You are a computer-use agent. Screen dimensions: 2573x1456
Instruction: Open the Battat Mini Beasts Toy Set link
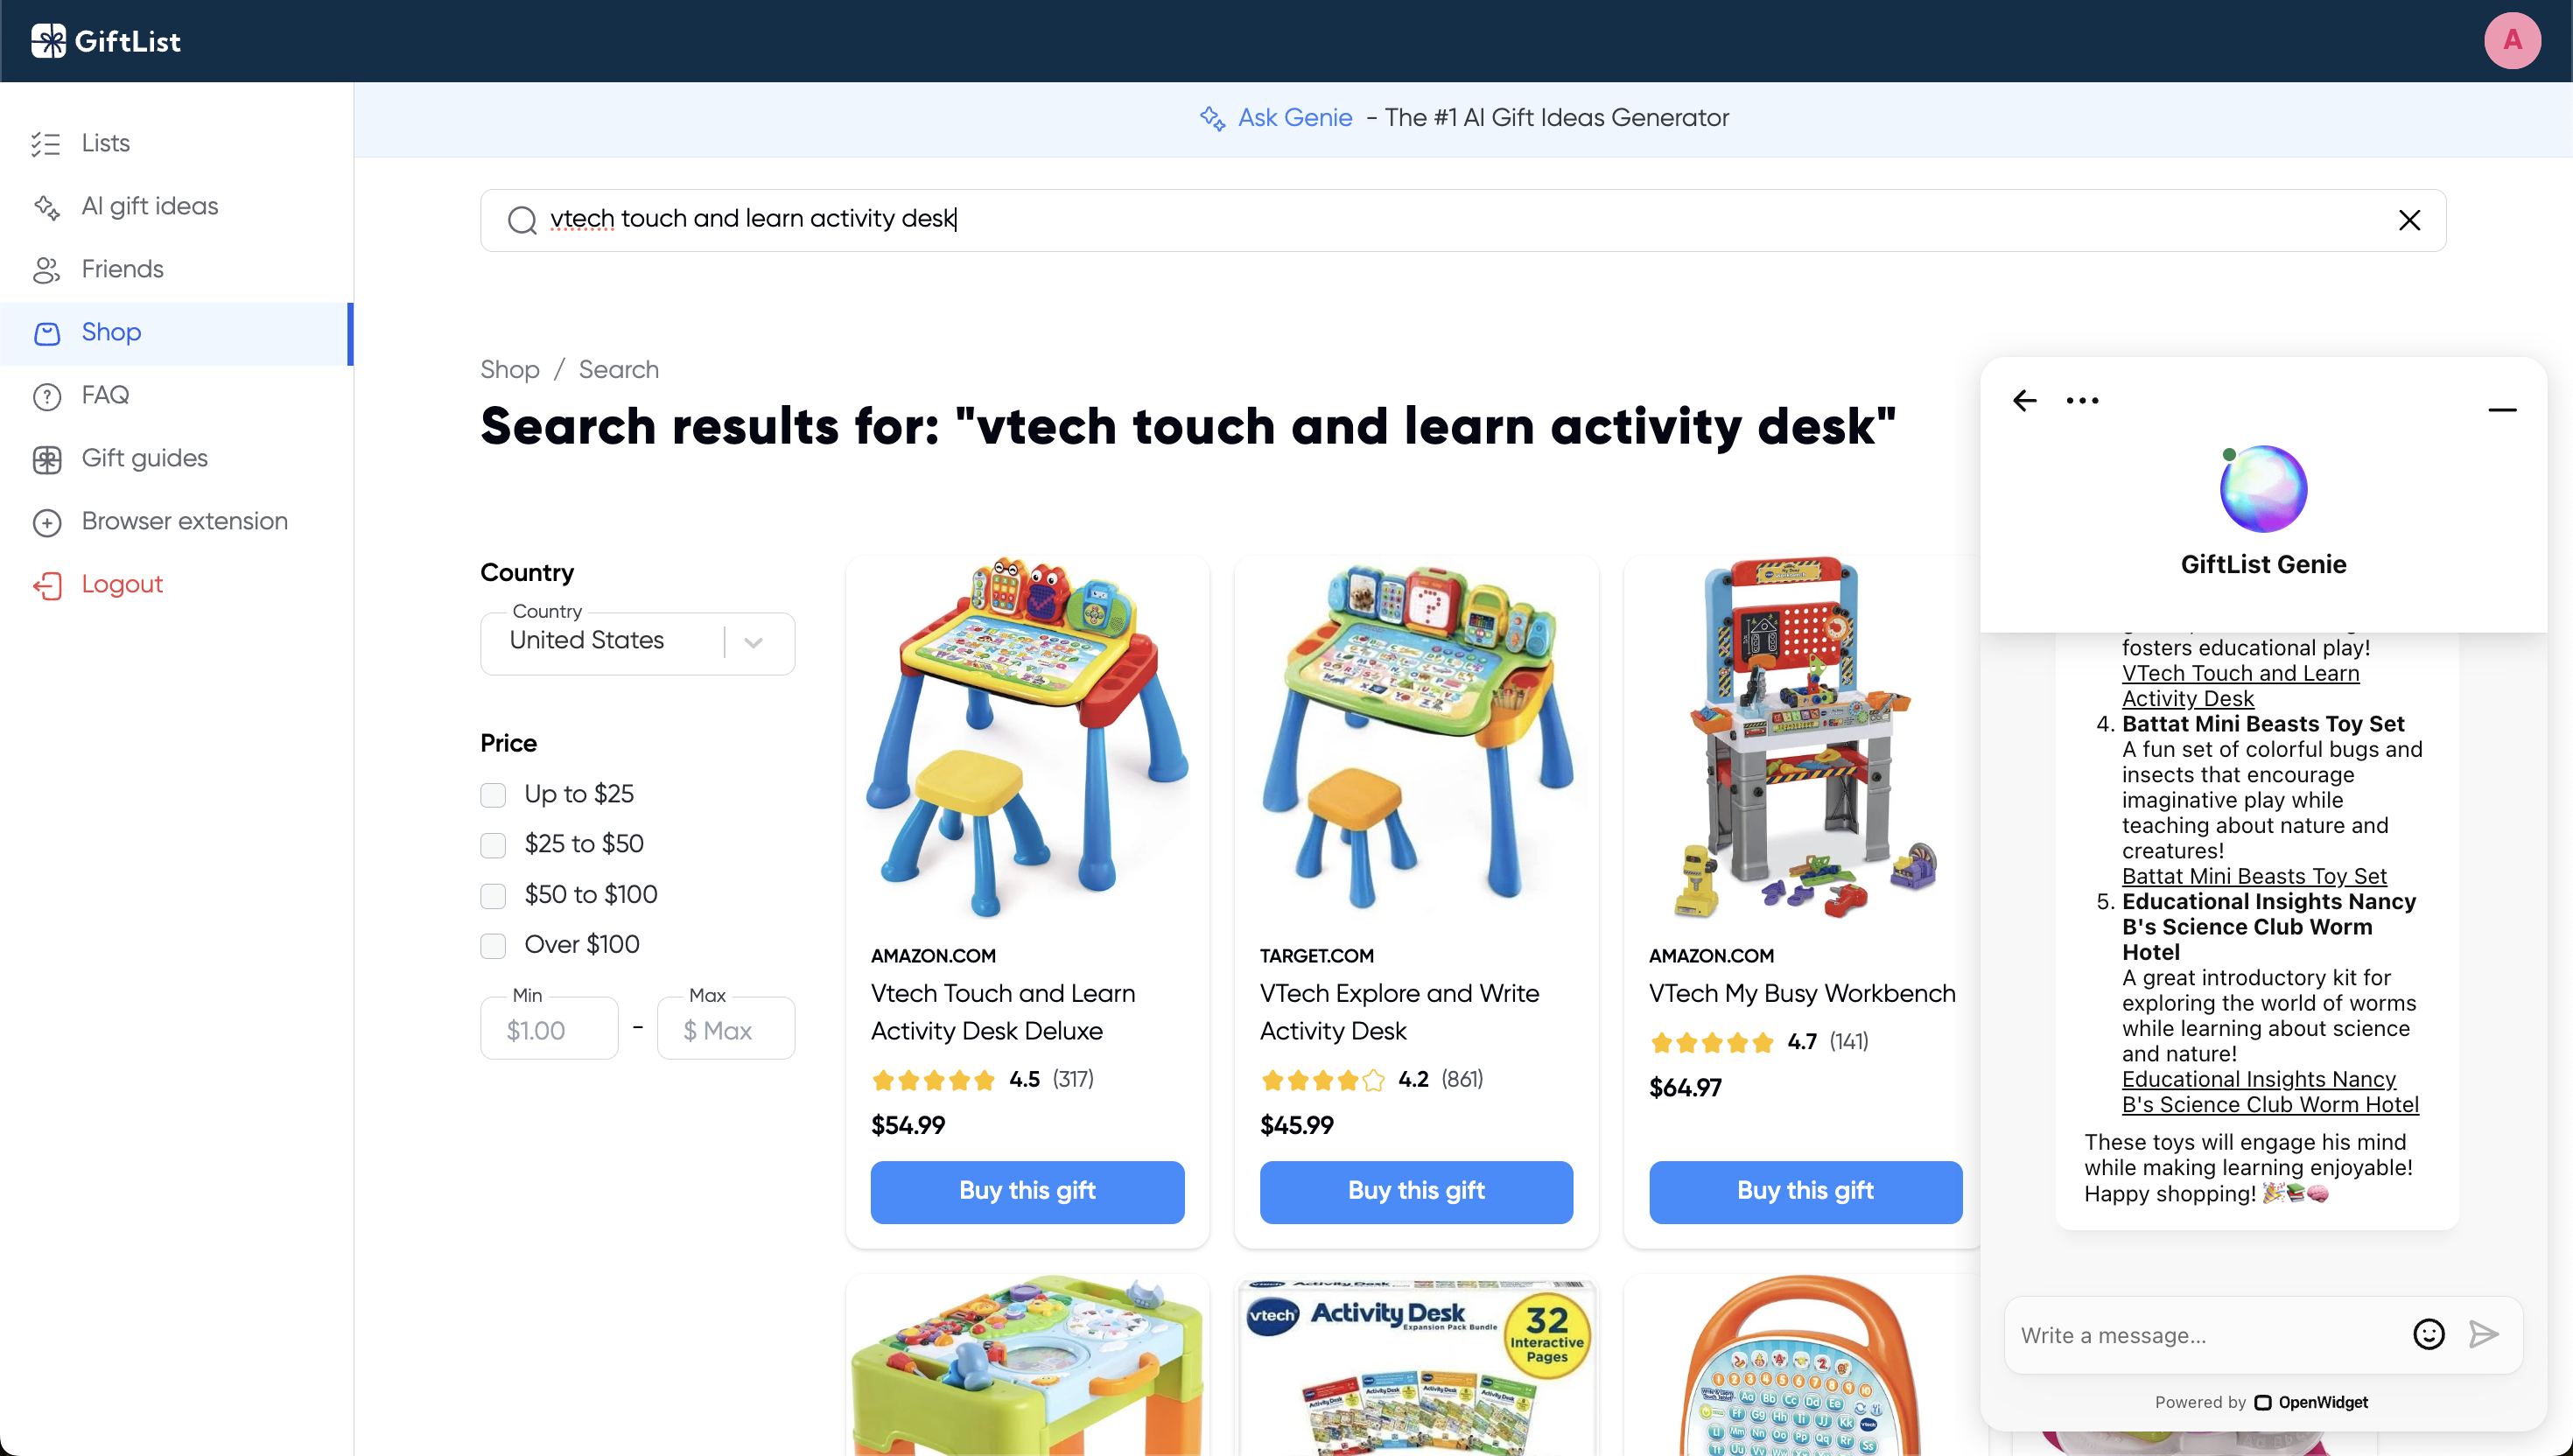tap(2254, 876)
